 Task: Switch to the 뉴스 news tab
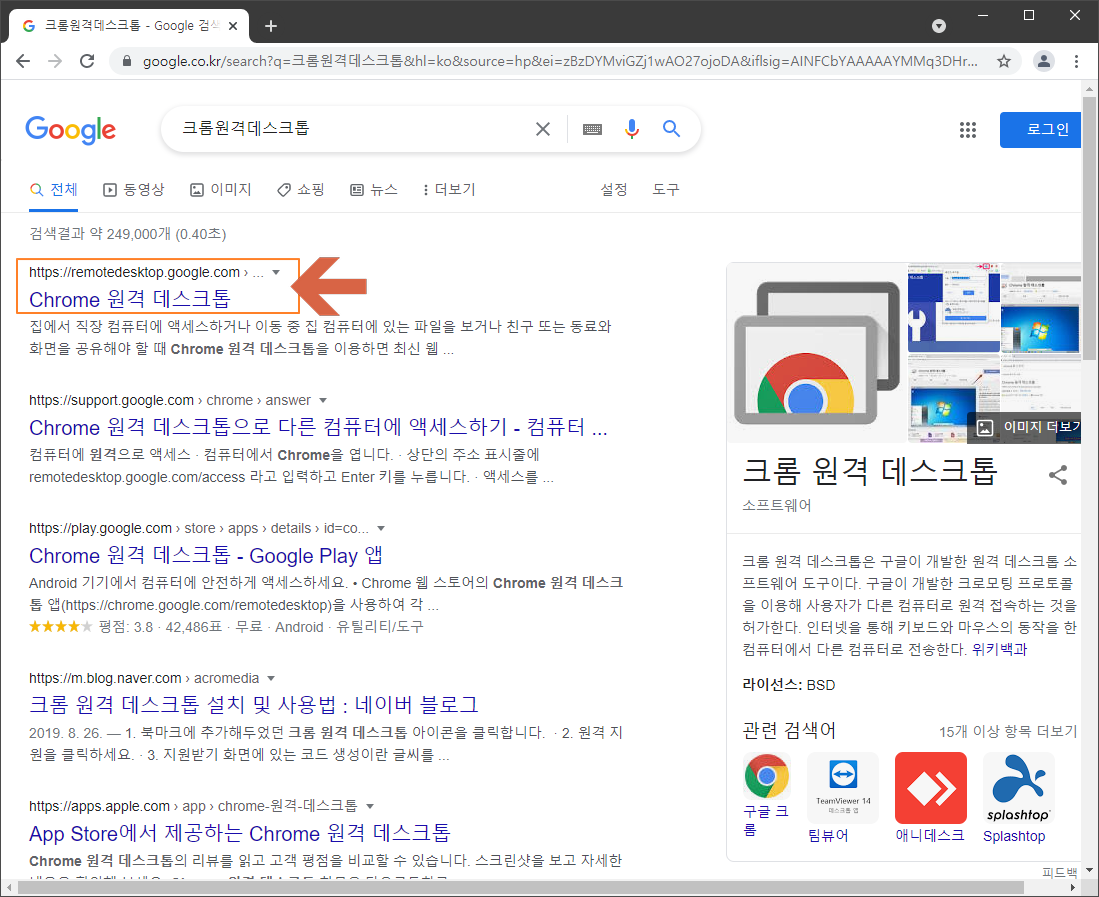click(x=374, y=189)
